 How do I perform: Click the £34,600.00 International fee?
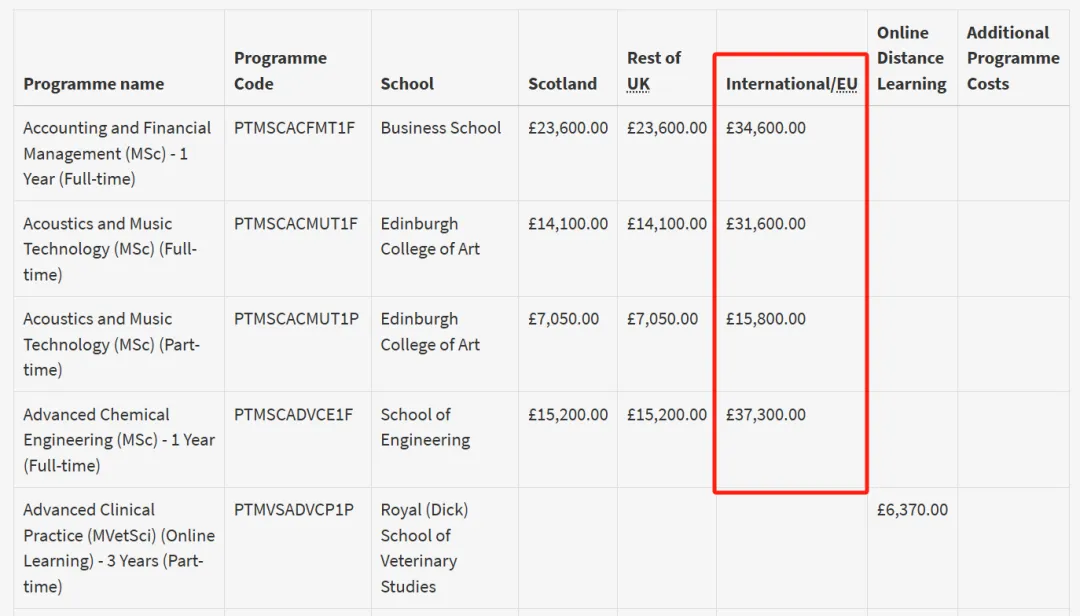point(765,128)
